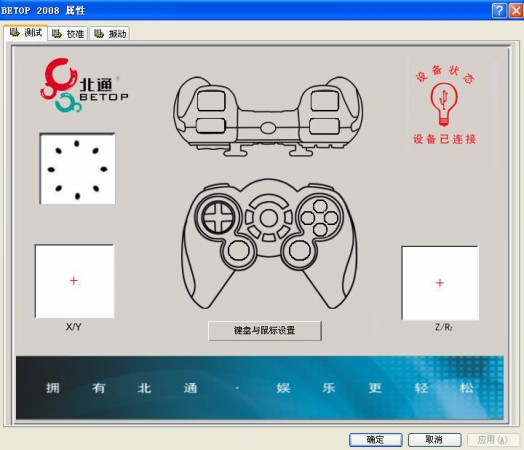Viewport: 524px width, 450px height.
Task: Click the device status light bulb icon
Action: 444,104
